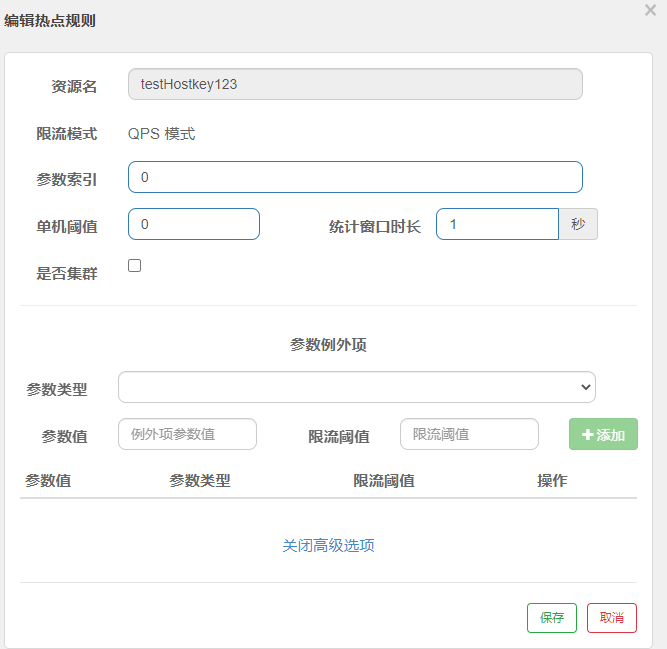Screen dimensions: 667x649
Task: Cancel editing with 取消 button
Action: coord(612,618)
